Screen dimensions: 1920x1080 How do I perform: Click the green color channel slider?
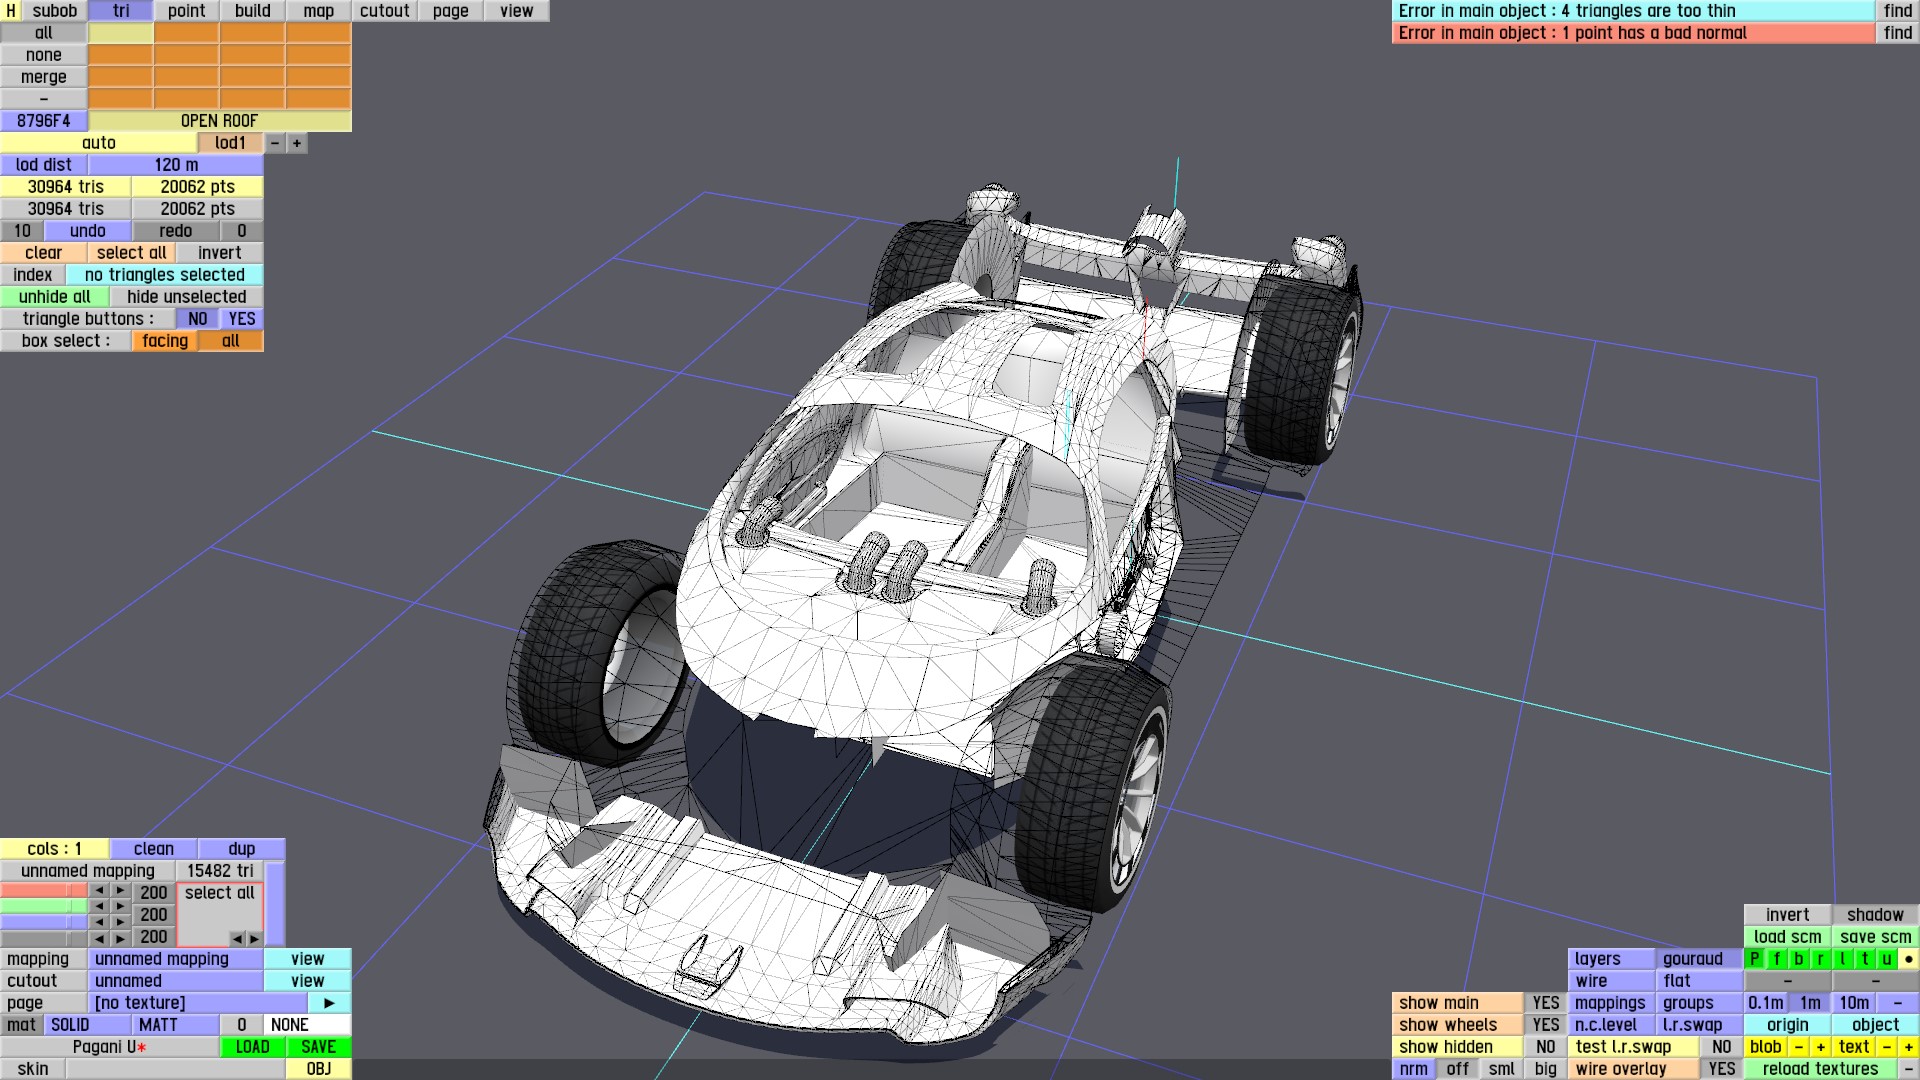[x=44, y=906]
